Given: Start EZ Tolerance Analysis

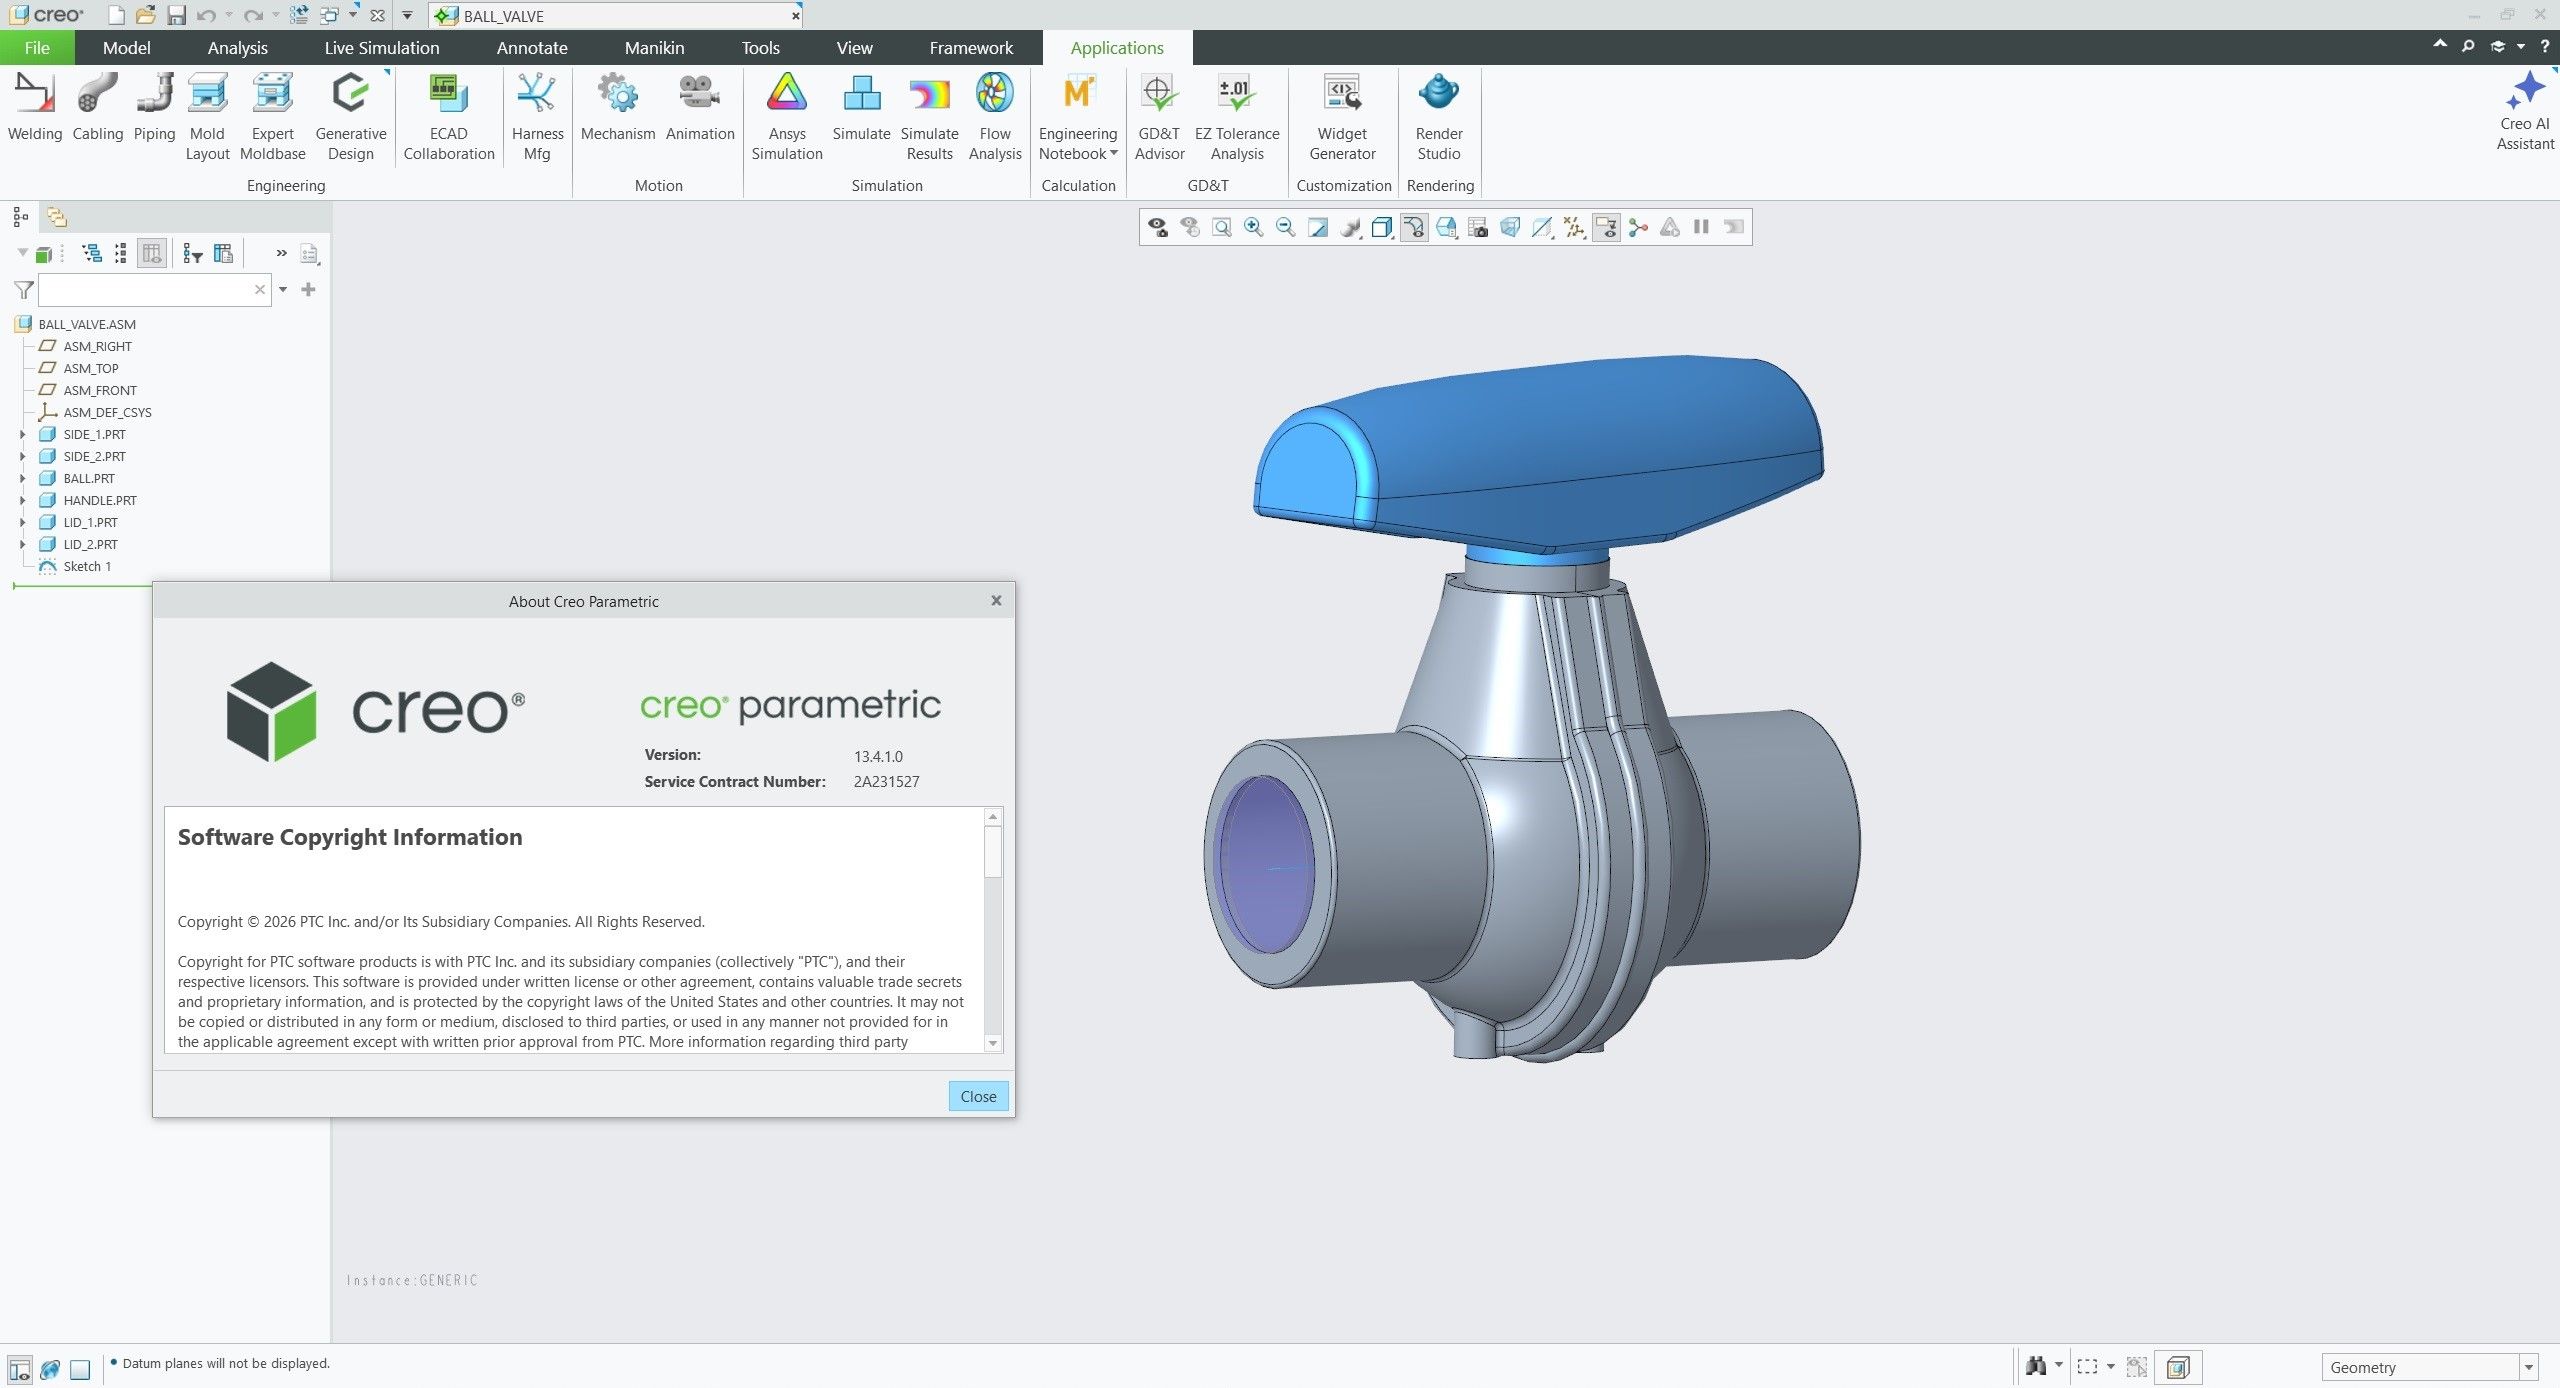Looking at the screenshot, I should coord(1237,117).
